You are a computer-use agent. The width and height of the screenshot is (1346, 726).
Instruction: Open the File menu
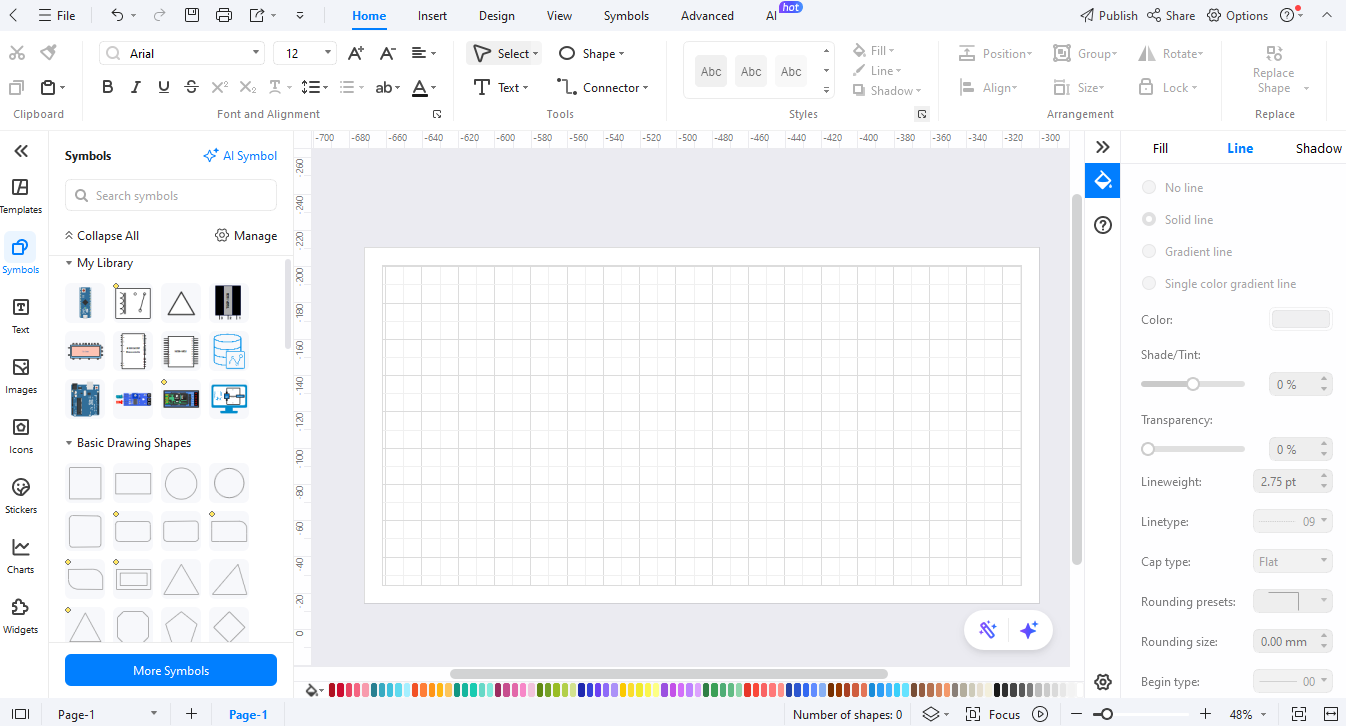pos(57,15)
